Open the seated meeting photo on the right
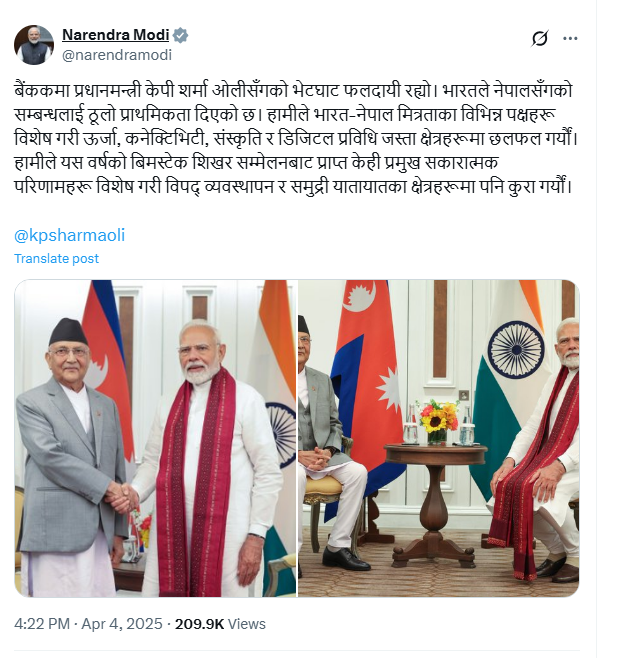This screenshot has width=617, height=658. pos(439,438)
